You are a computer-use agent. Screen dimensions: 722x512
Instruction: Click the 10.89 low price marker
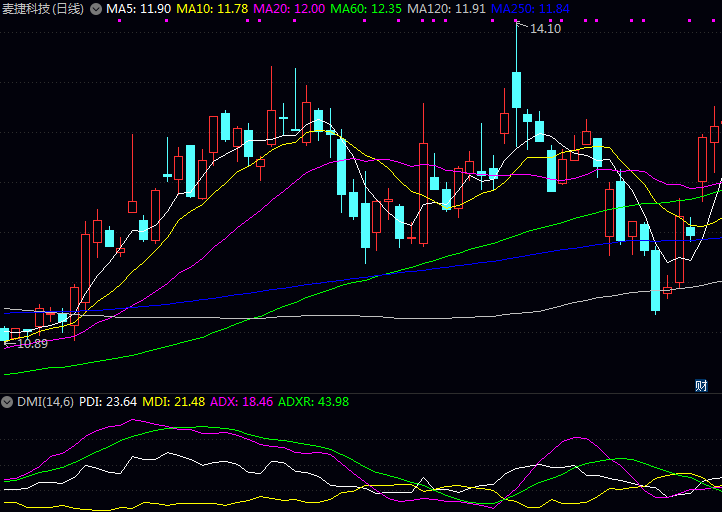coord(28,344)
